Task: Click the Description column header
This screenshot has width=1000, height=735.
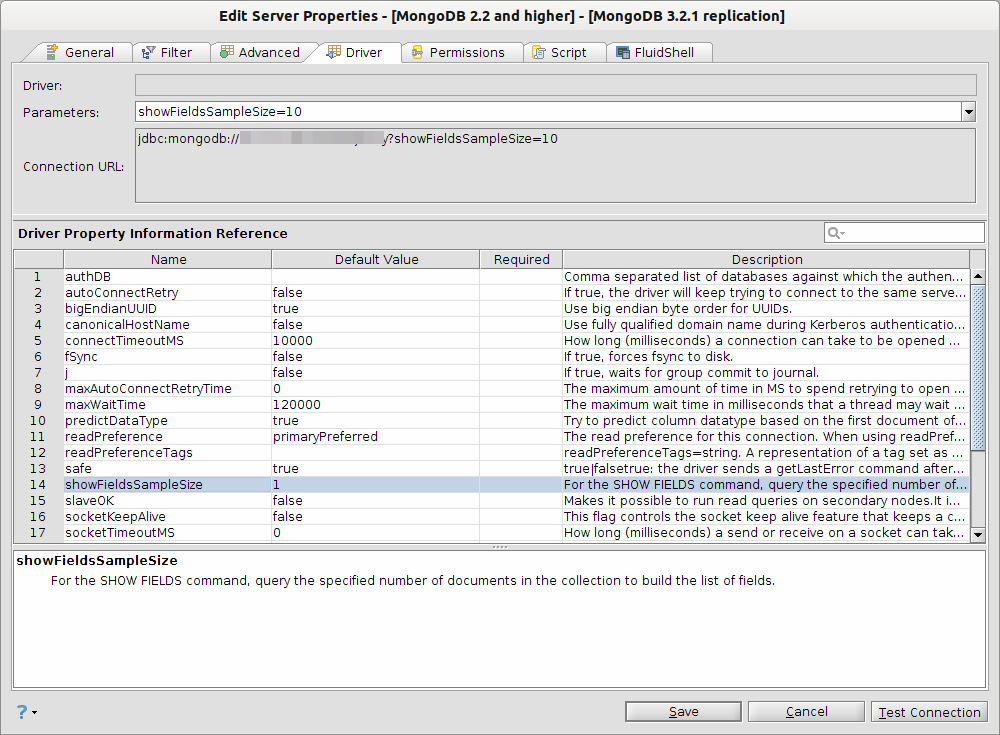Action: [766, 259]
